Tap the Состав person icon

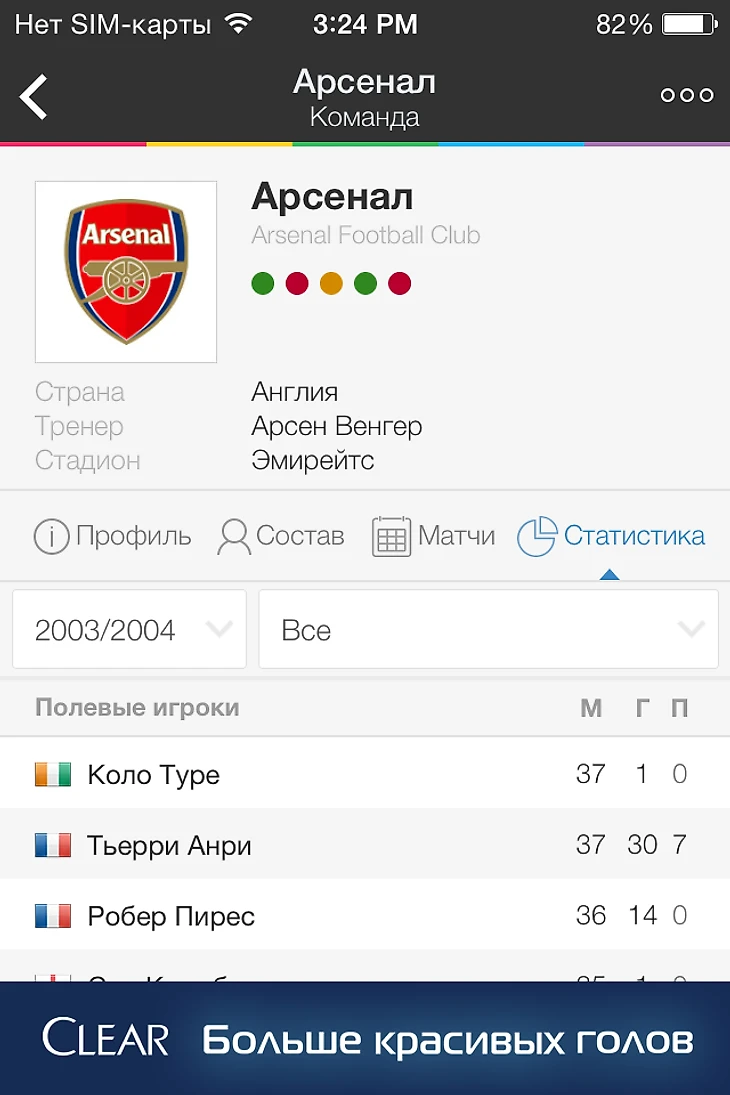coord(234,537)
